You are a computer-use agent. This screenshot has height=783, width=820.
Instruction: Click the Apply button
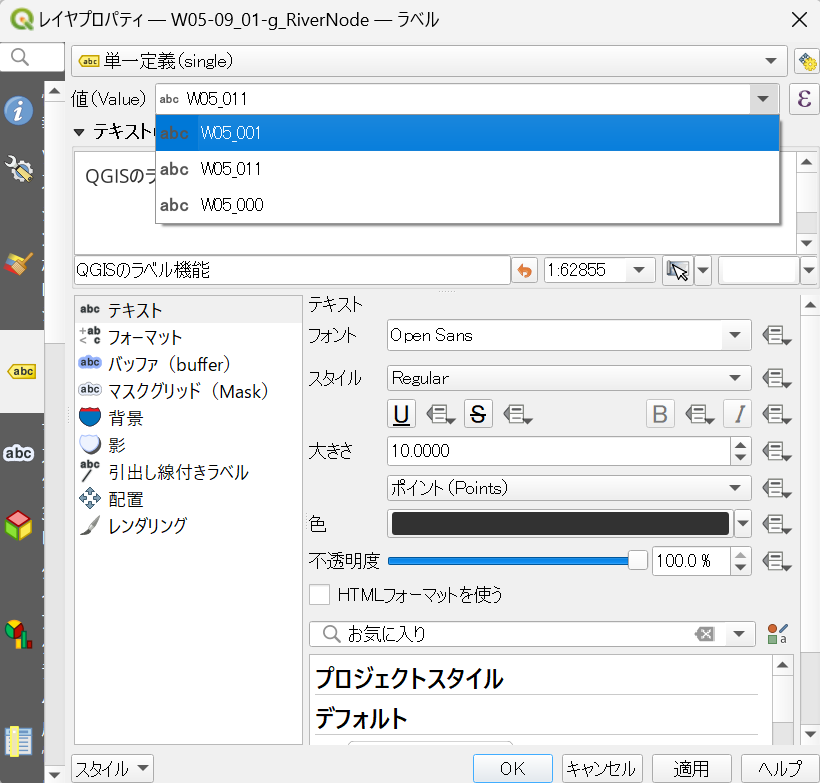pos(691,768)
